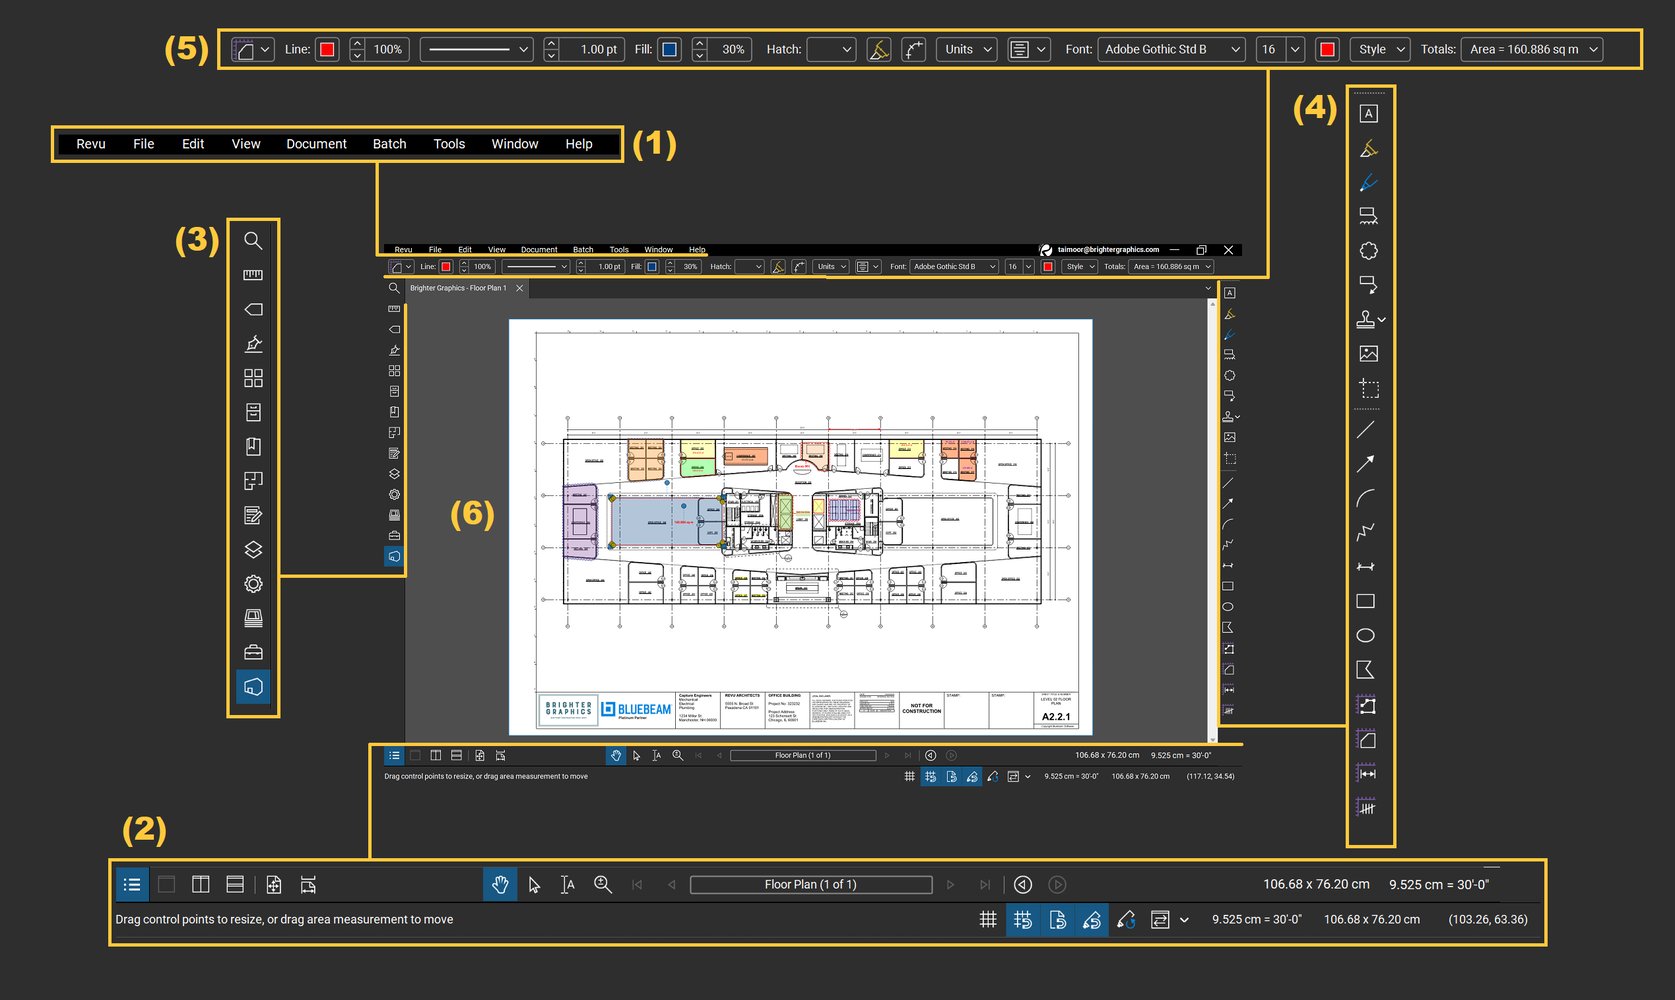Select the Cloud markup tool
Viewport: 1675px width, 1000px height.
coord(1368,250)
